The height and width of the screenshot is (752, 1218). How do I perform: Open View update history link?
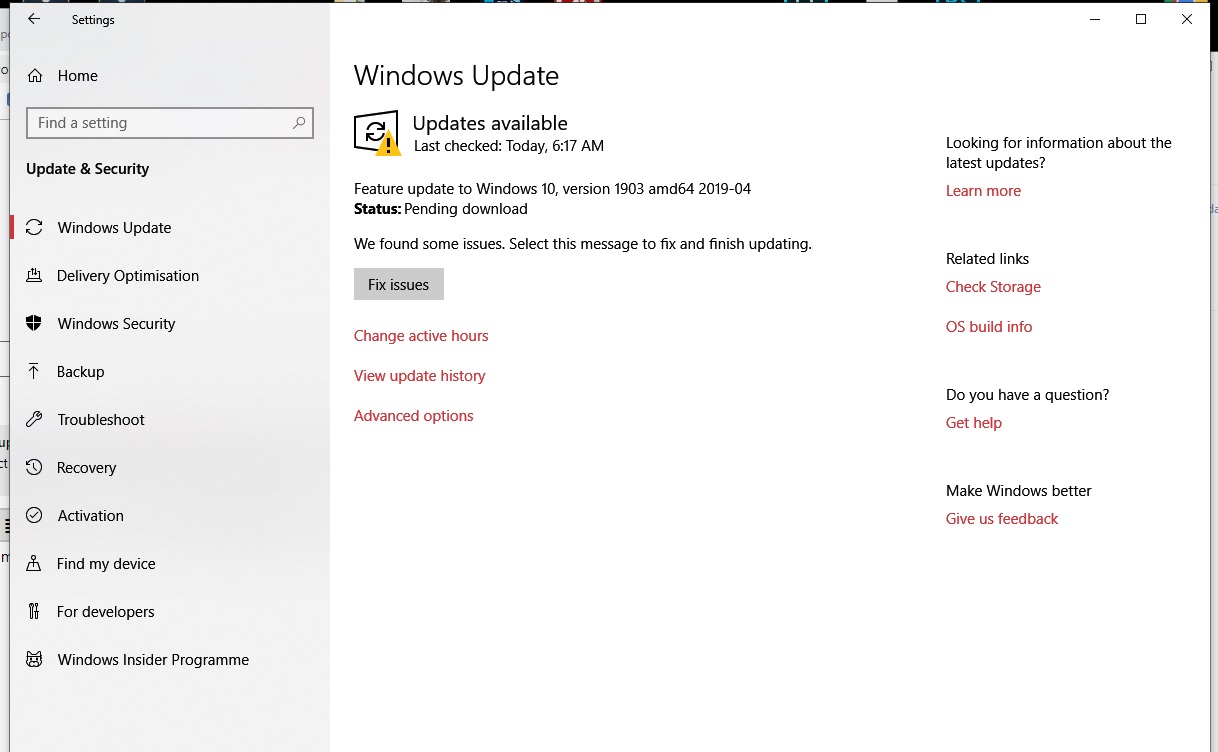(x=420, y=376)
